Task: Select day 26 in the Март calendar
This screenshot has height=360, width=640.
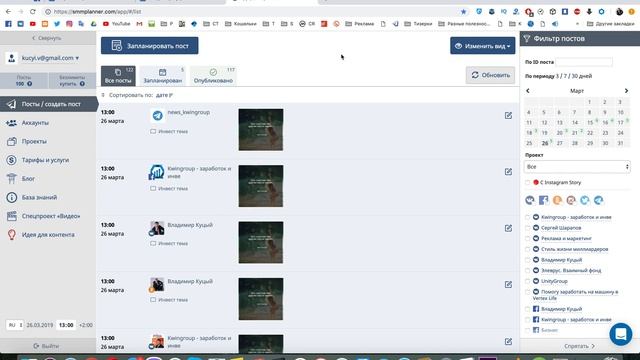Action: 544,143
